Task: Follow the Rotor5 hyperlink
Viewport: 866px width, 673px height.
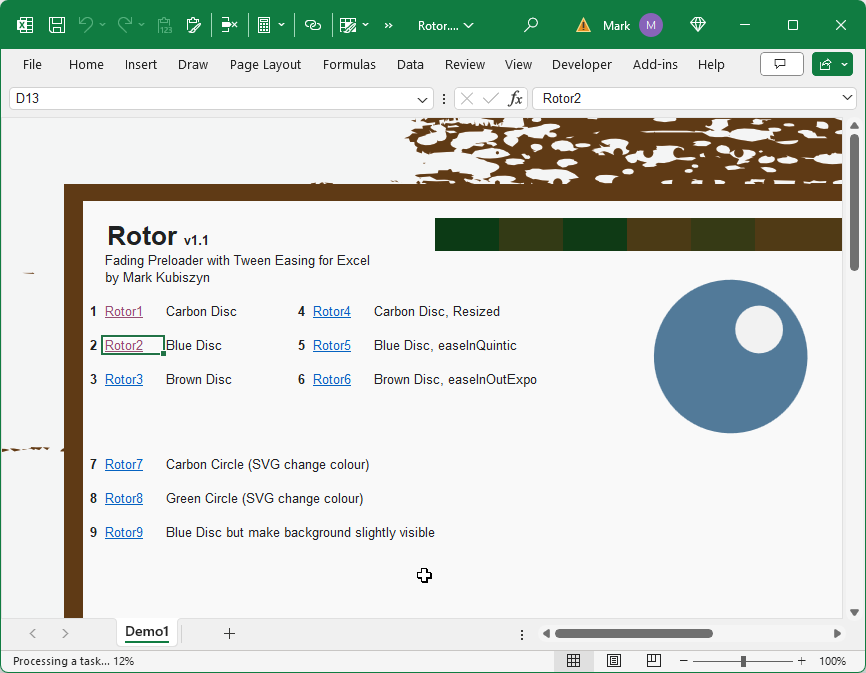Action: (332, 346)
